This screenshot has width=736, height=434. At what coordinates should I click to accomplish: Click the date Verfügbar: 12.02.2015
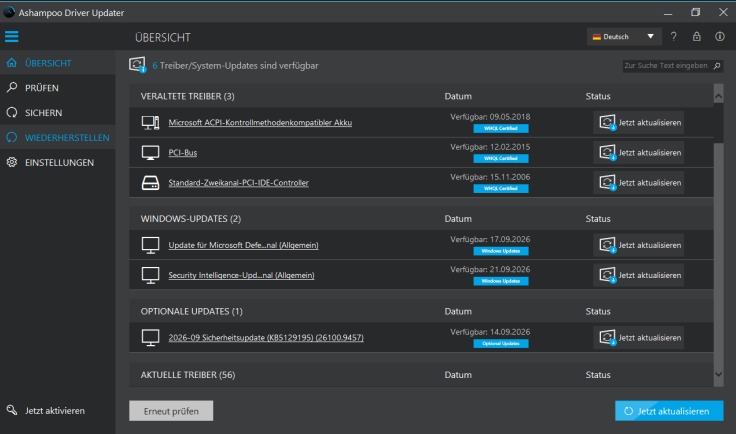coord(490,147)
